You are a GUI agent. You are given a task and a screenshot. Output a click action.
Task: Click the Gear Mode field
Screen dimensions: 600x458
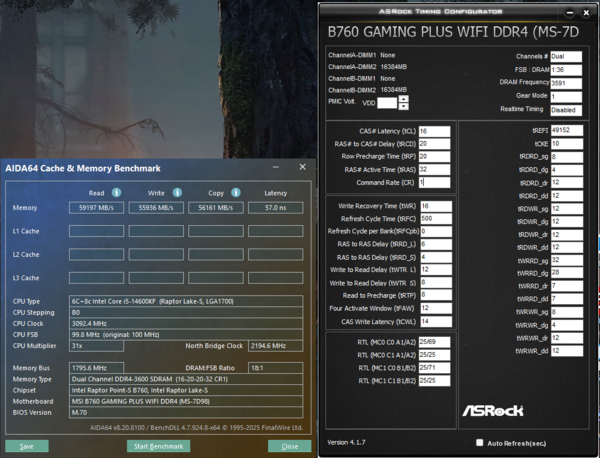pyautogui.click(x=566, y=96)
